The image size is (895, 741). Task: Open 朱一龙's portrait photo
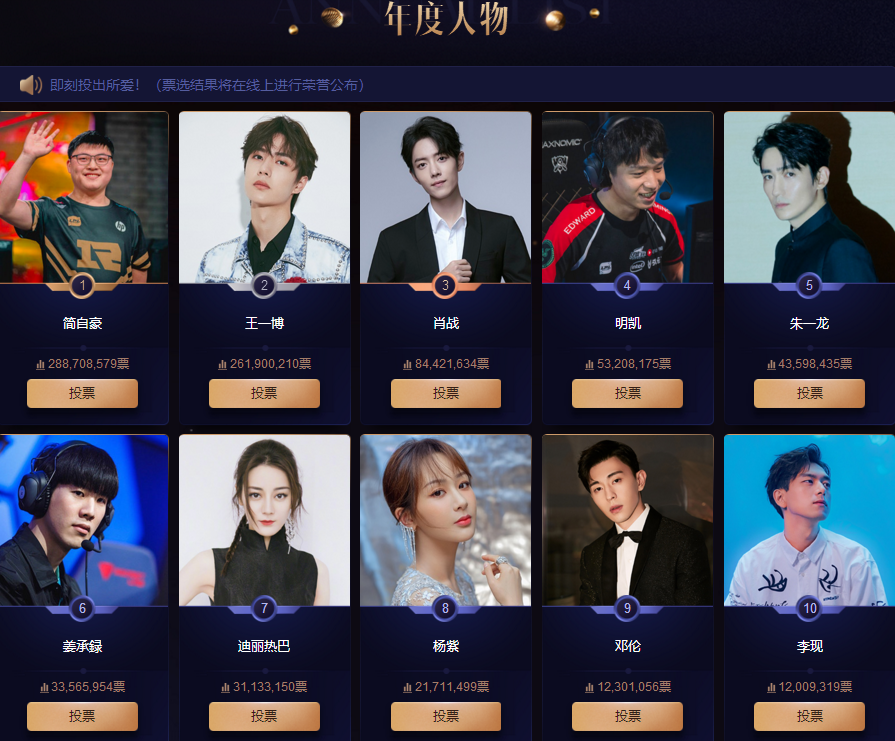[809, 197]
